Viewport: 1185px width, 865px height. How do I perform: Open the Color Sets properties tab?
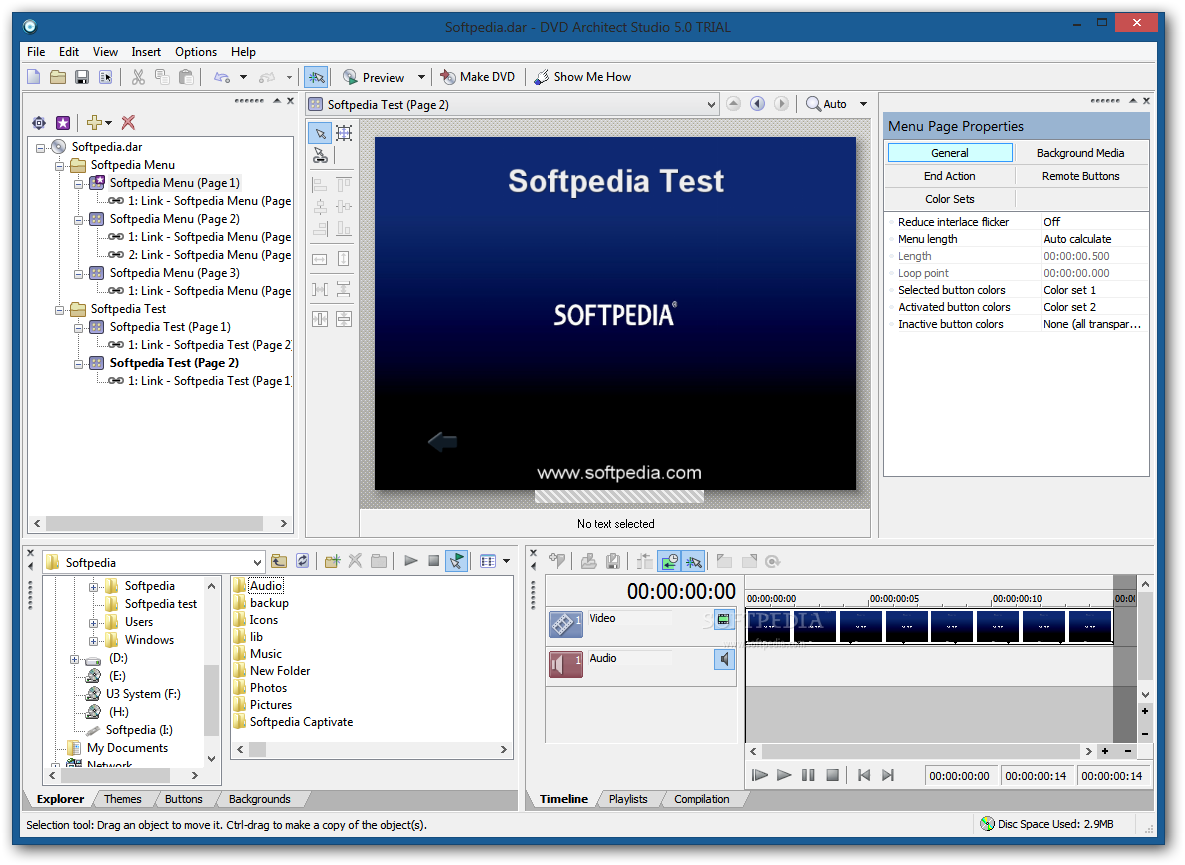point(949,199)
